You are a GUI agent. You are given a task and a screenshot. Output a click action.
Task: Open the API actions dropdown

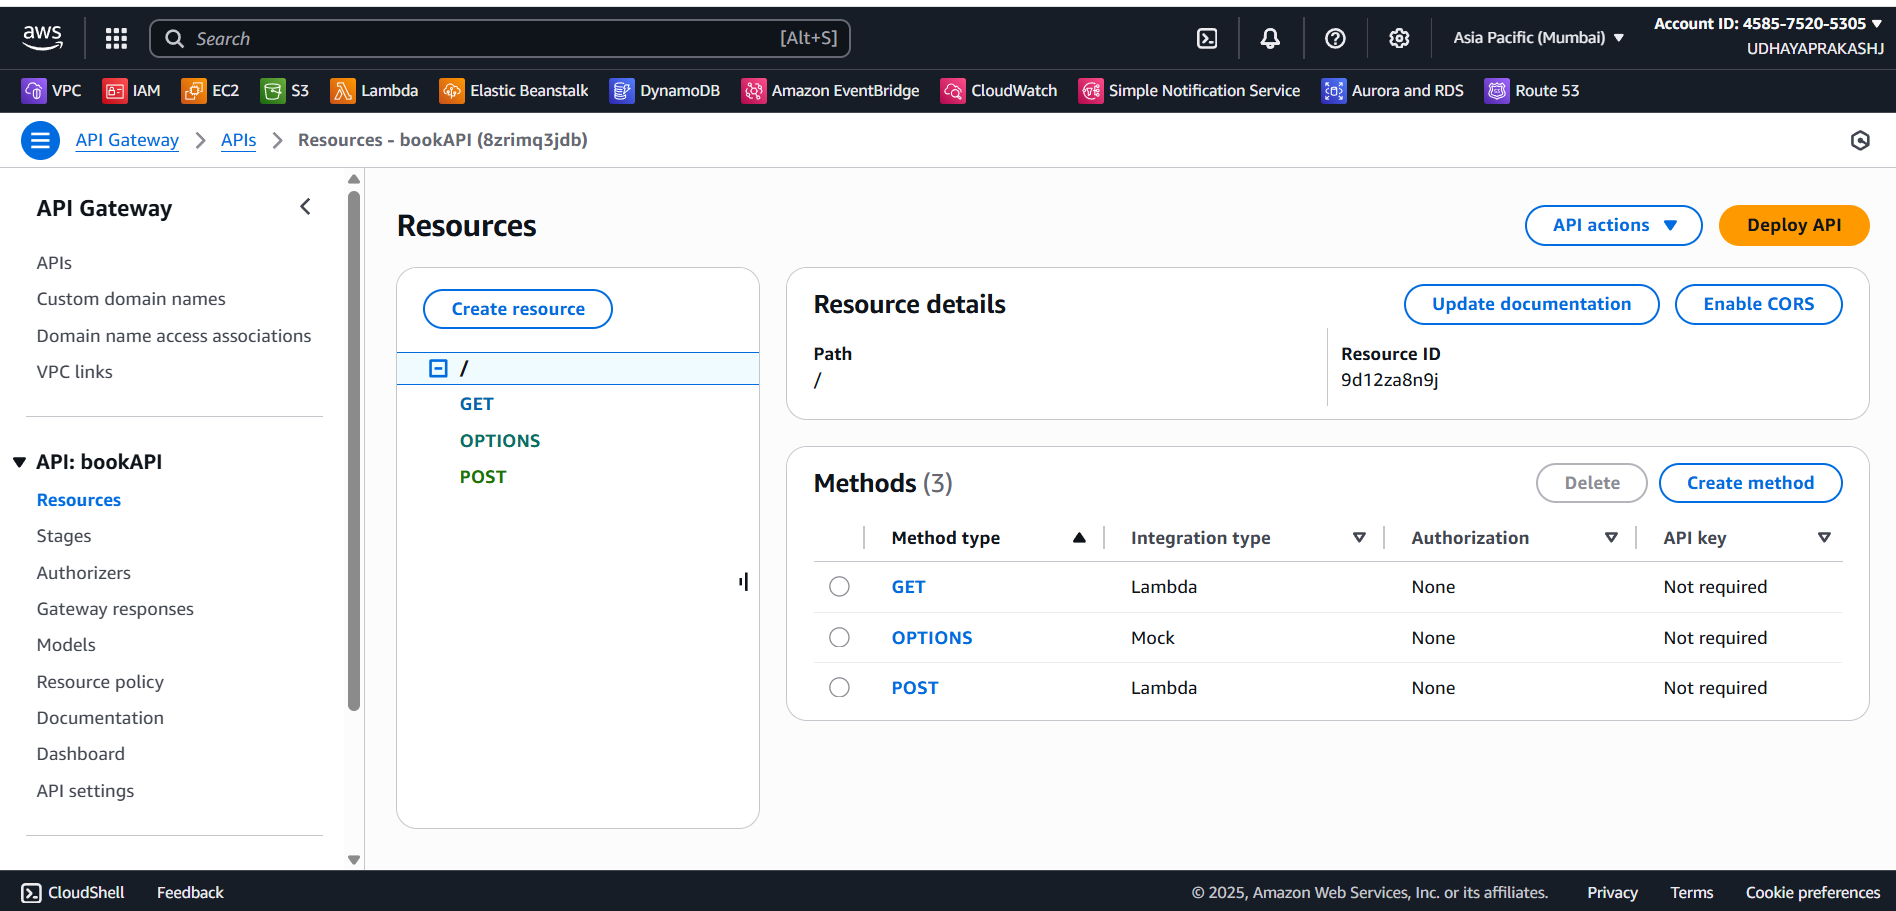point(1613,225)
